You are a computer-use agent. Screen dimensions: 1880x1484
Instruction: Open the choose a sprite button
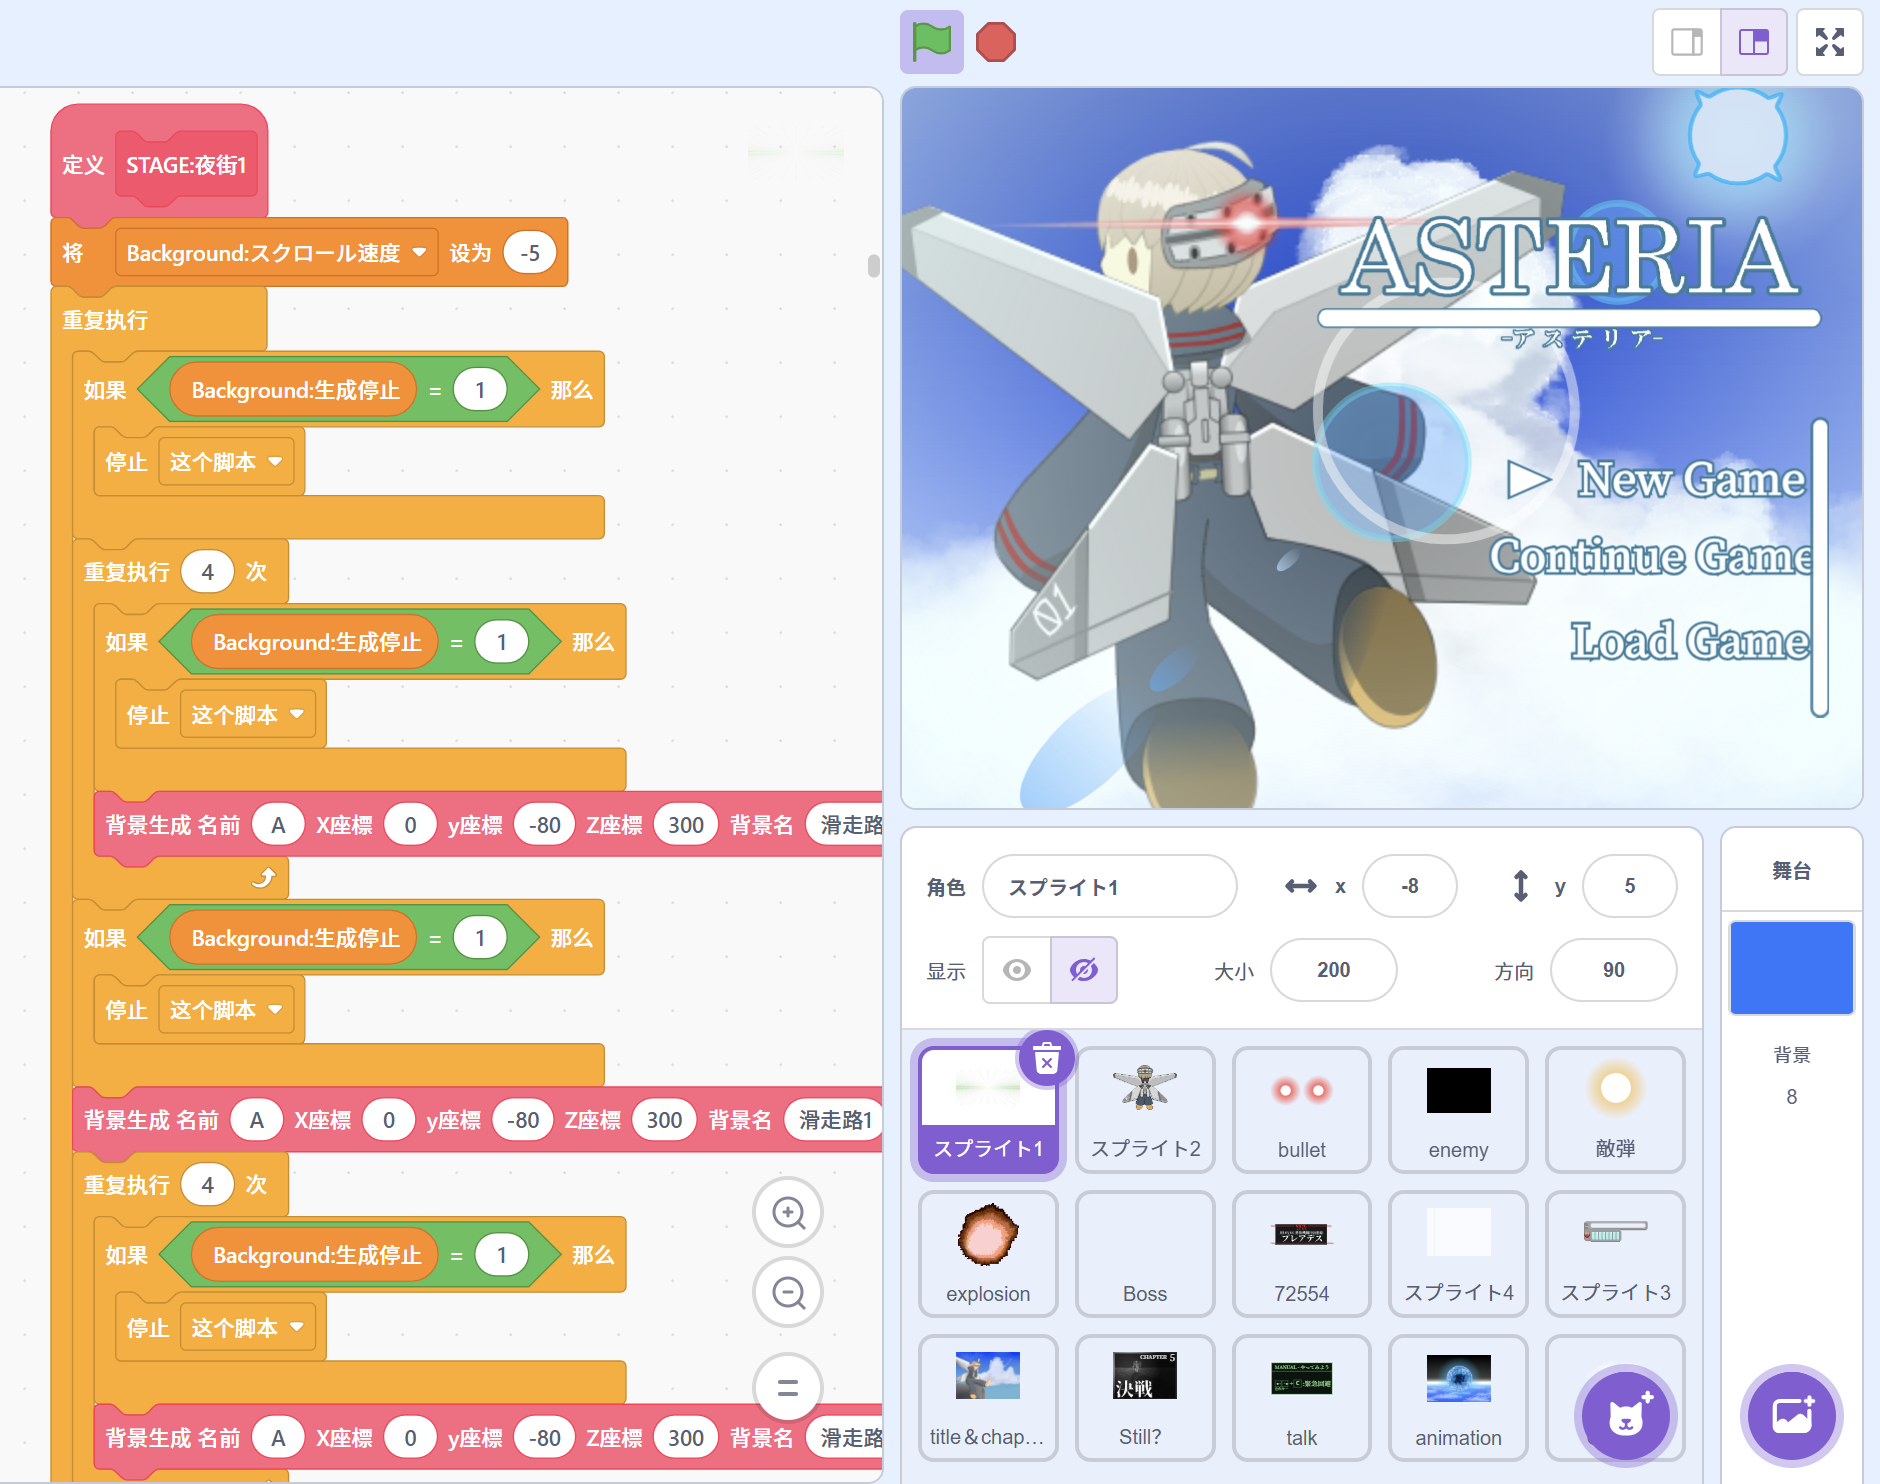(1626, 1415)
